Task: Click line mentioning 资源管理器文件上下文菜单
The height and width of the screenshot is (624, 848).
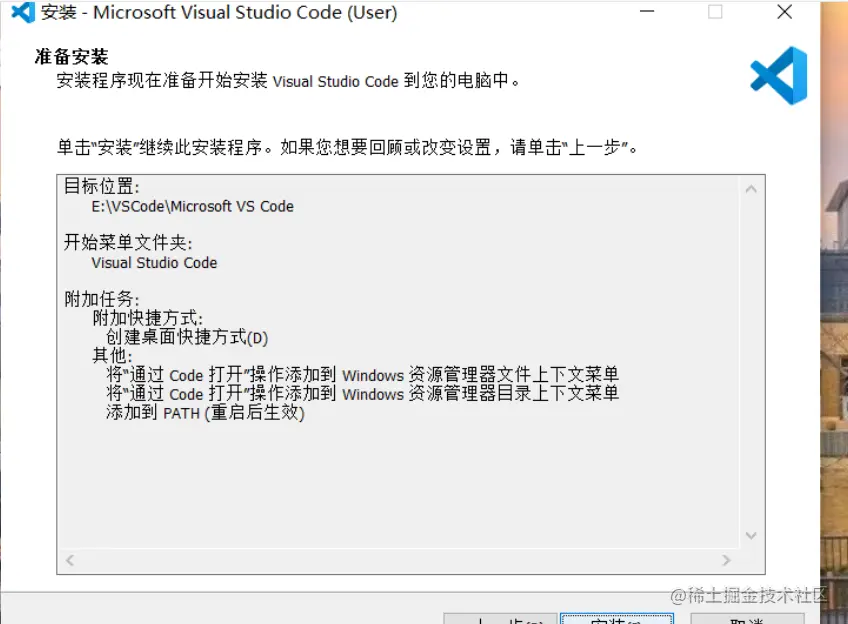Action: click(x=362, y=375)
